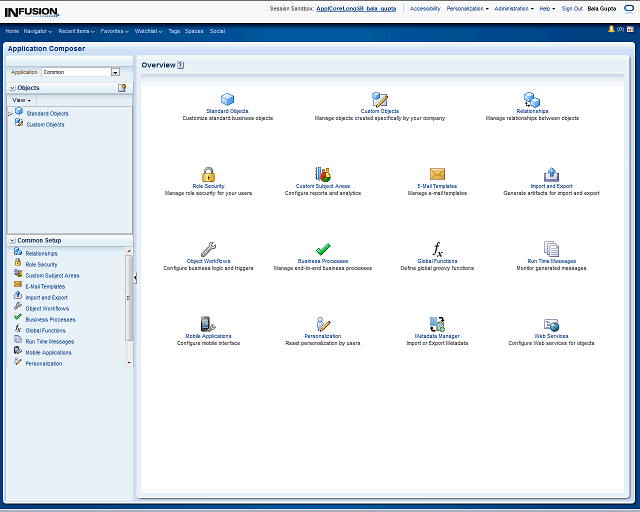Collapse the Common Setup section

(x=12, y=241)
